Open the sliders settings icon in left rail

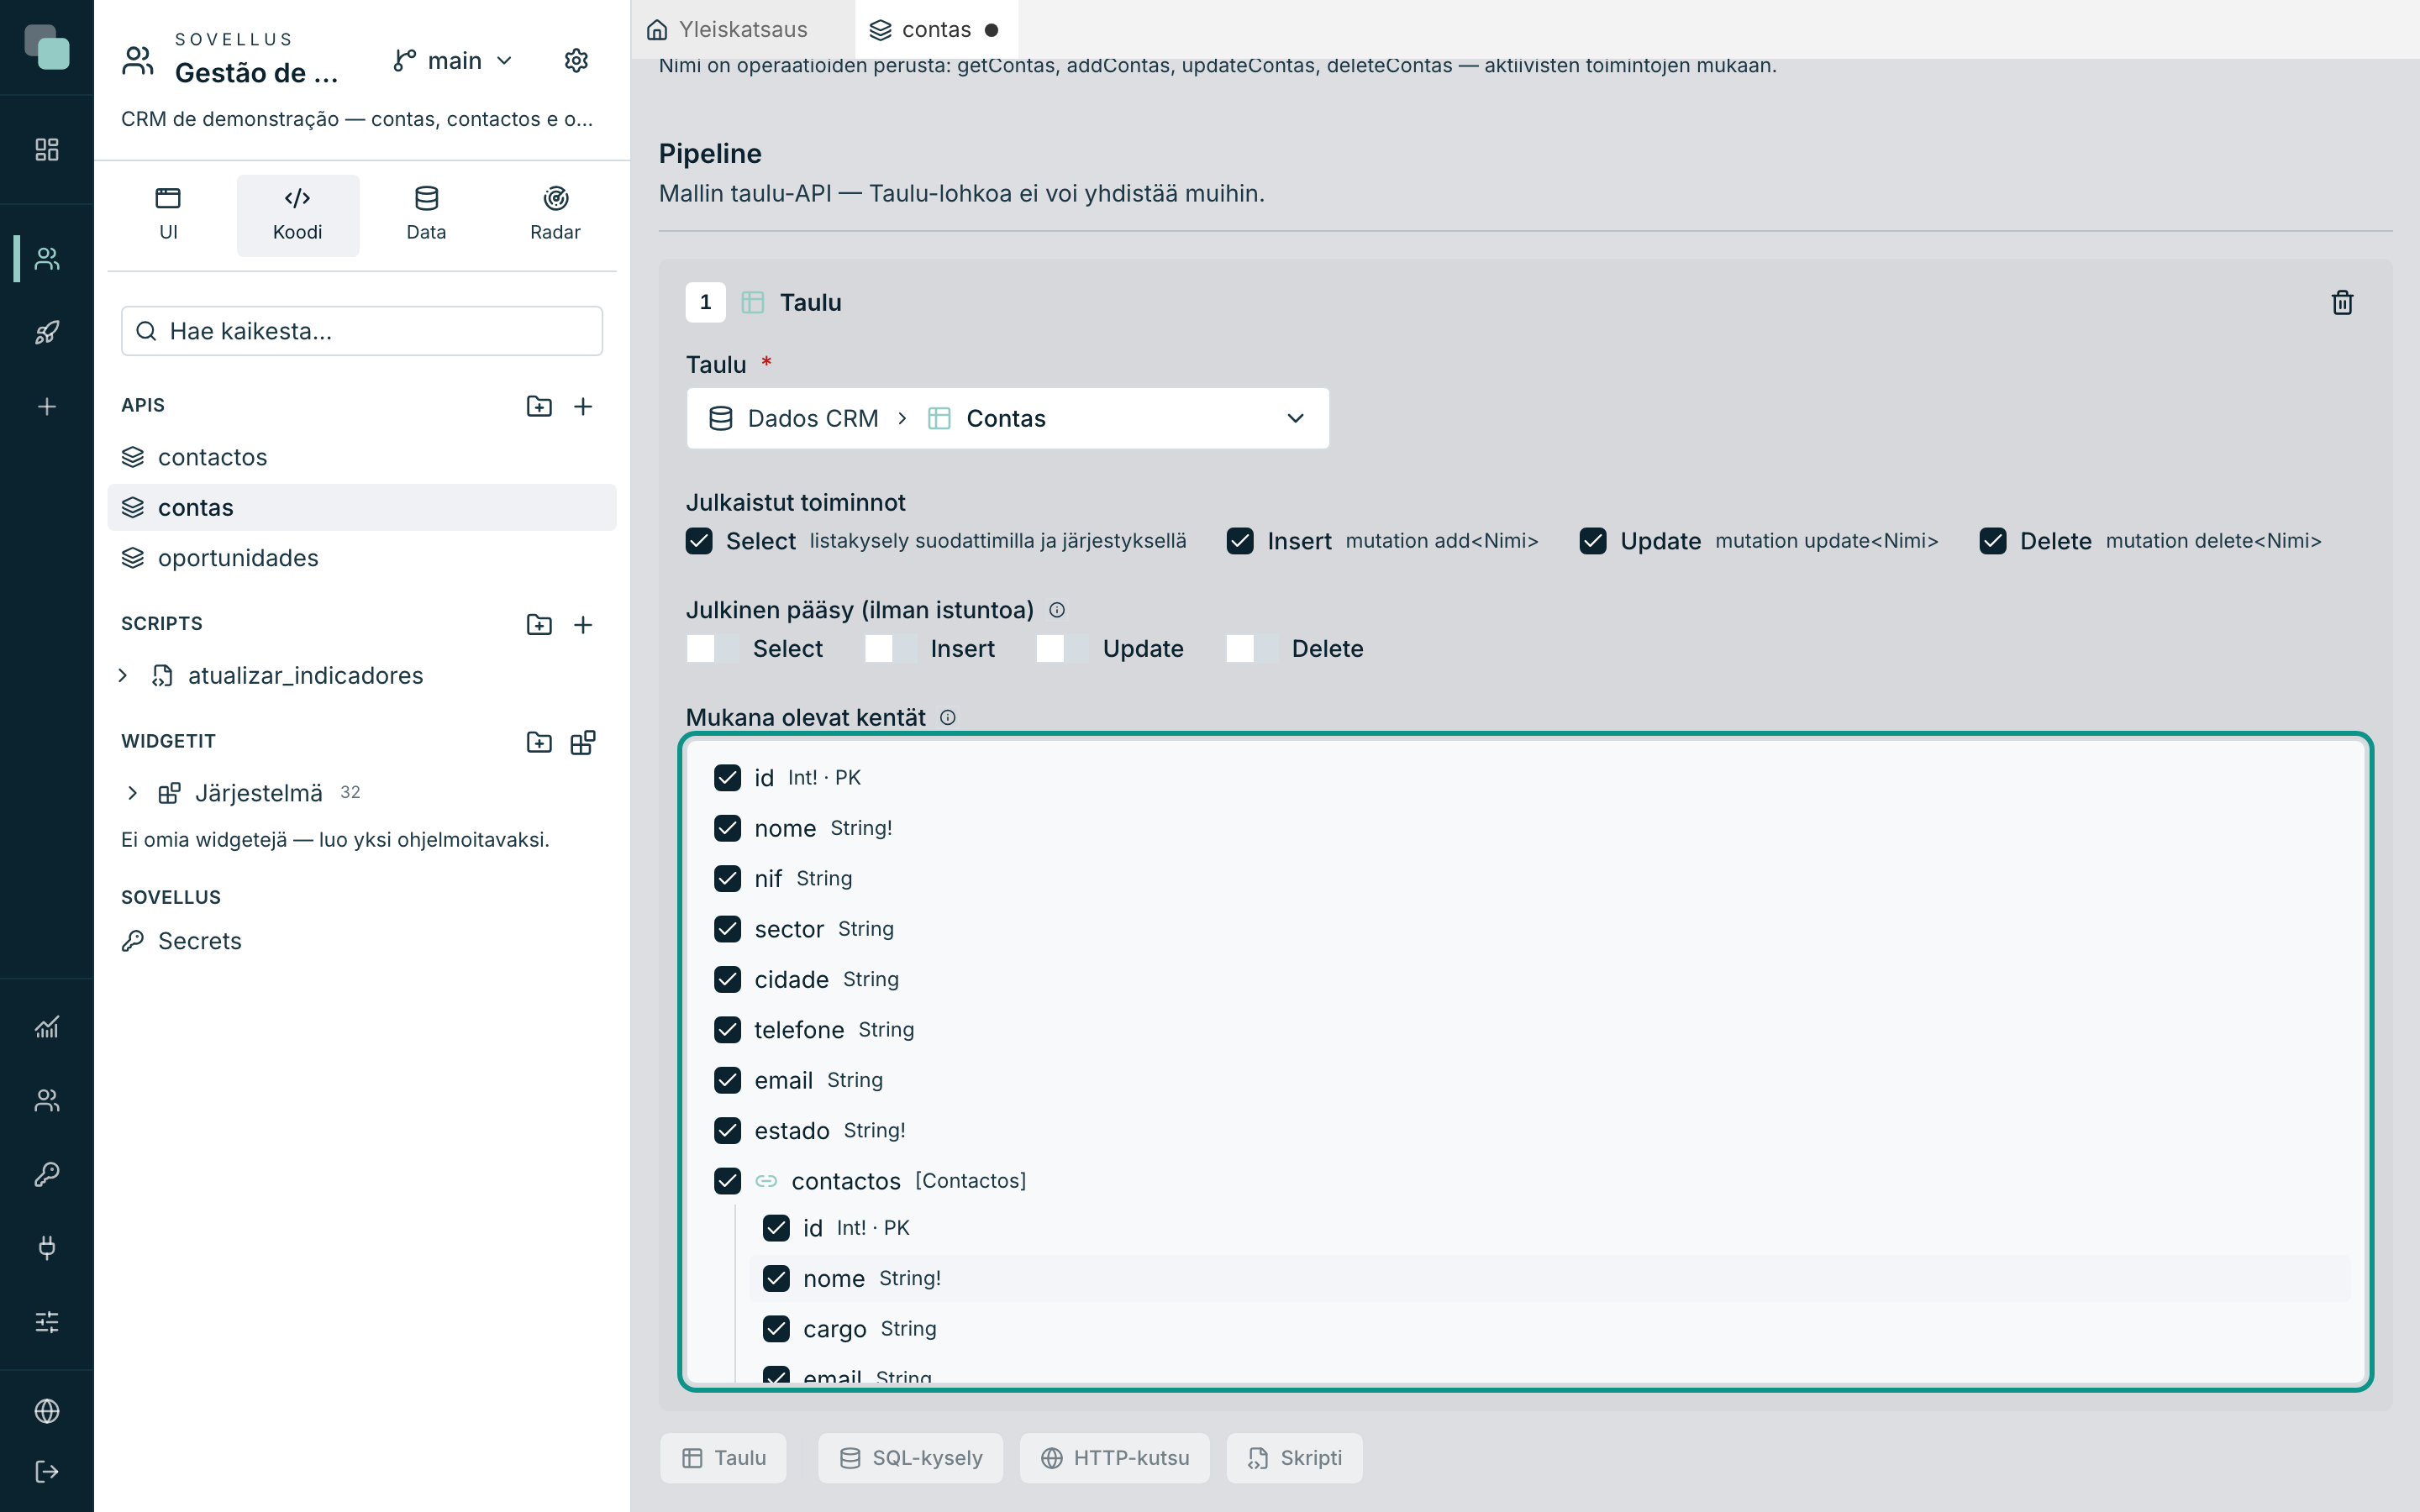click(47, 1321)
